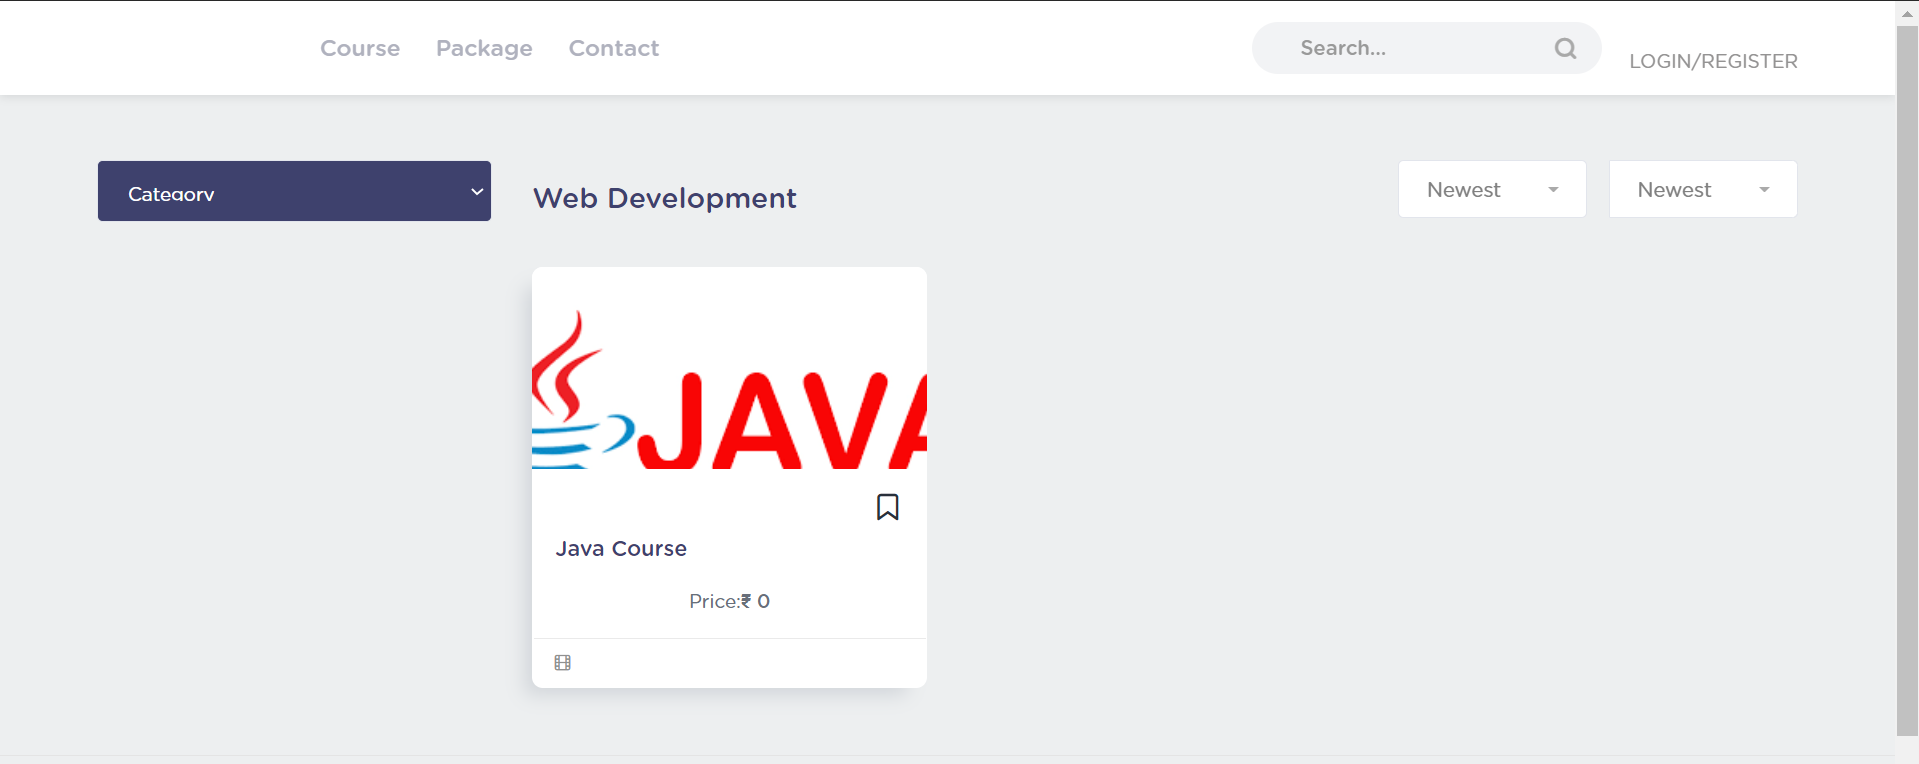The image size is (1919, 764).
Task: Click the Web Development heading
Action: point(665,198)
